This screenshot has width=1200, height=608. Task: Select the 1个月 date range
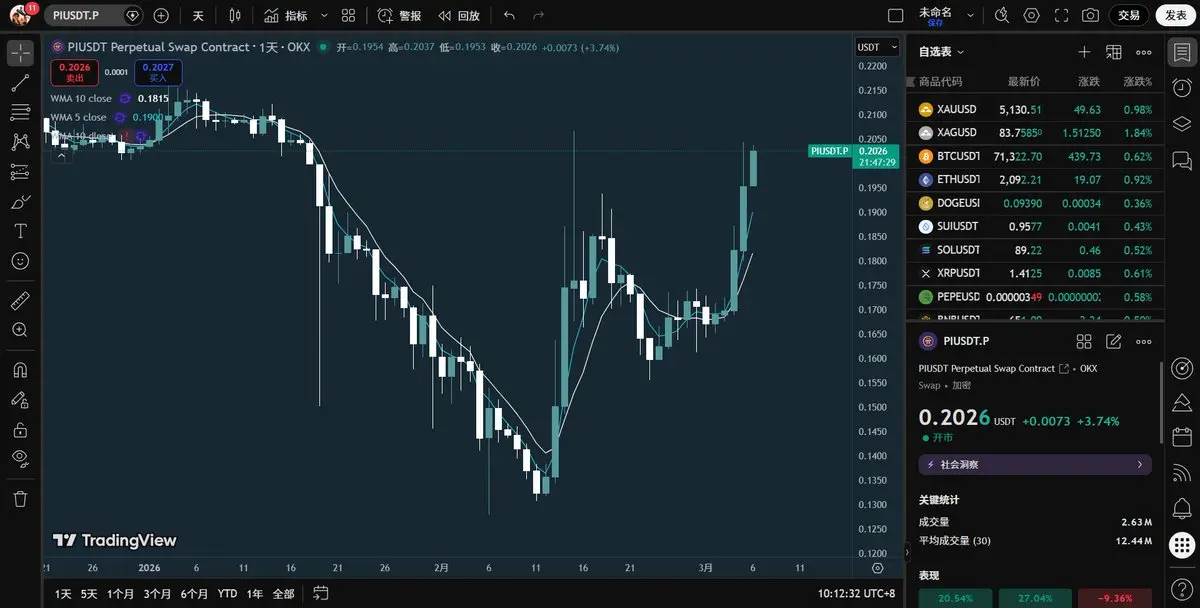tap(121, 593)
